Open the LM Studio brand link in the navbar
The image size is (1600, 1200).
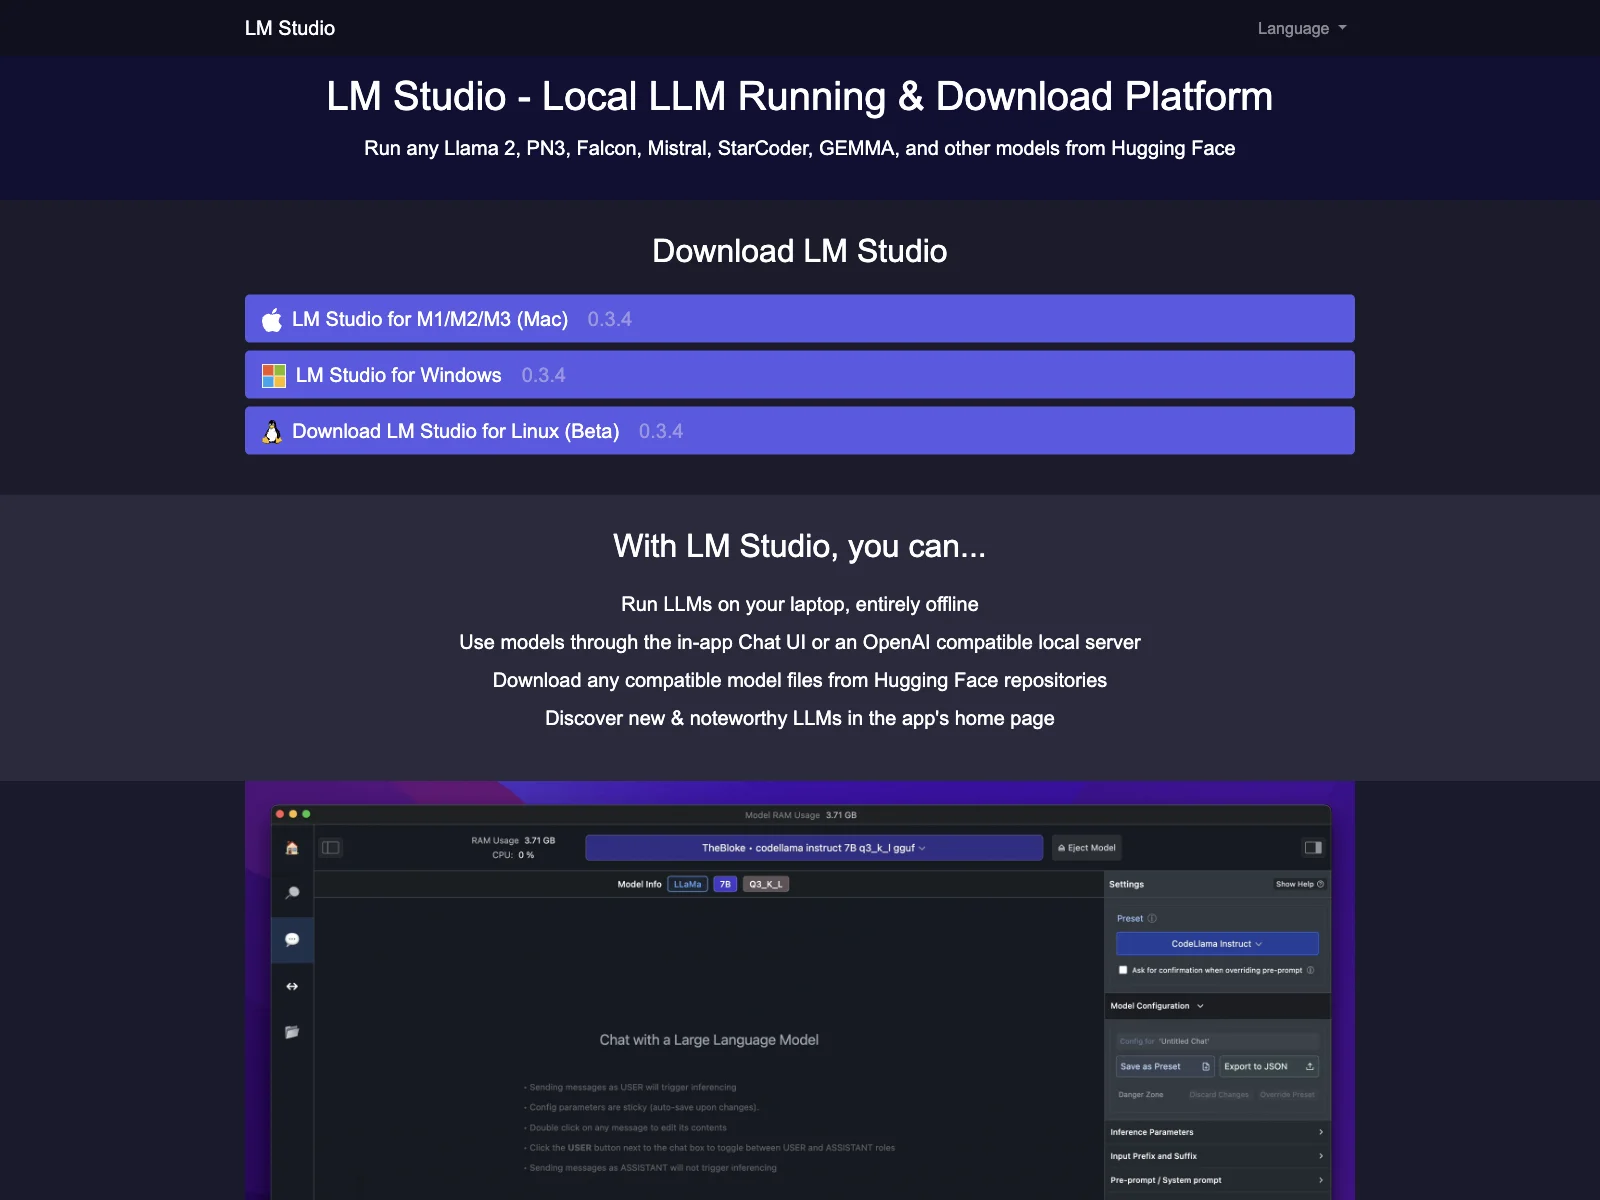(290, 28)
